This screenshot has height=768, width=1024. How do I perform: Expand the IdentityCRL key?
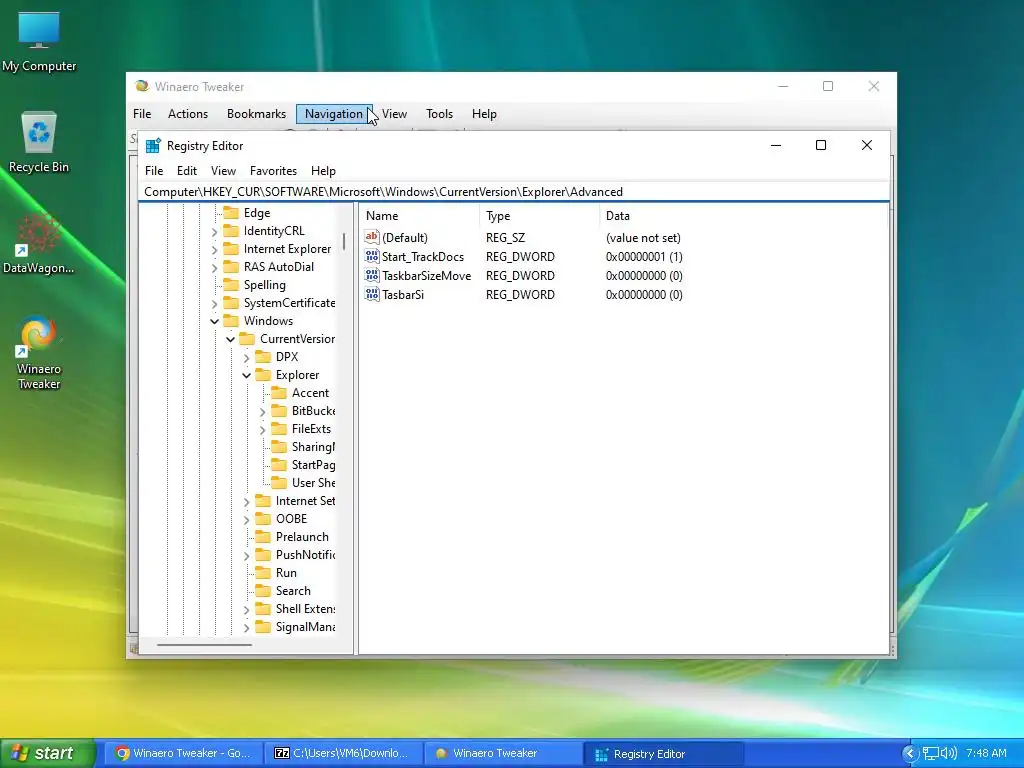click(x=214, y=231)
